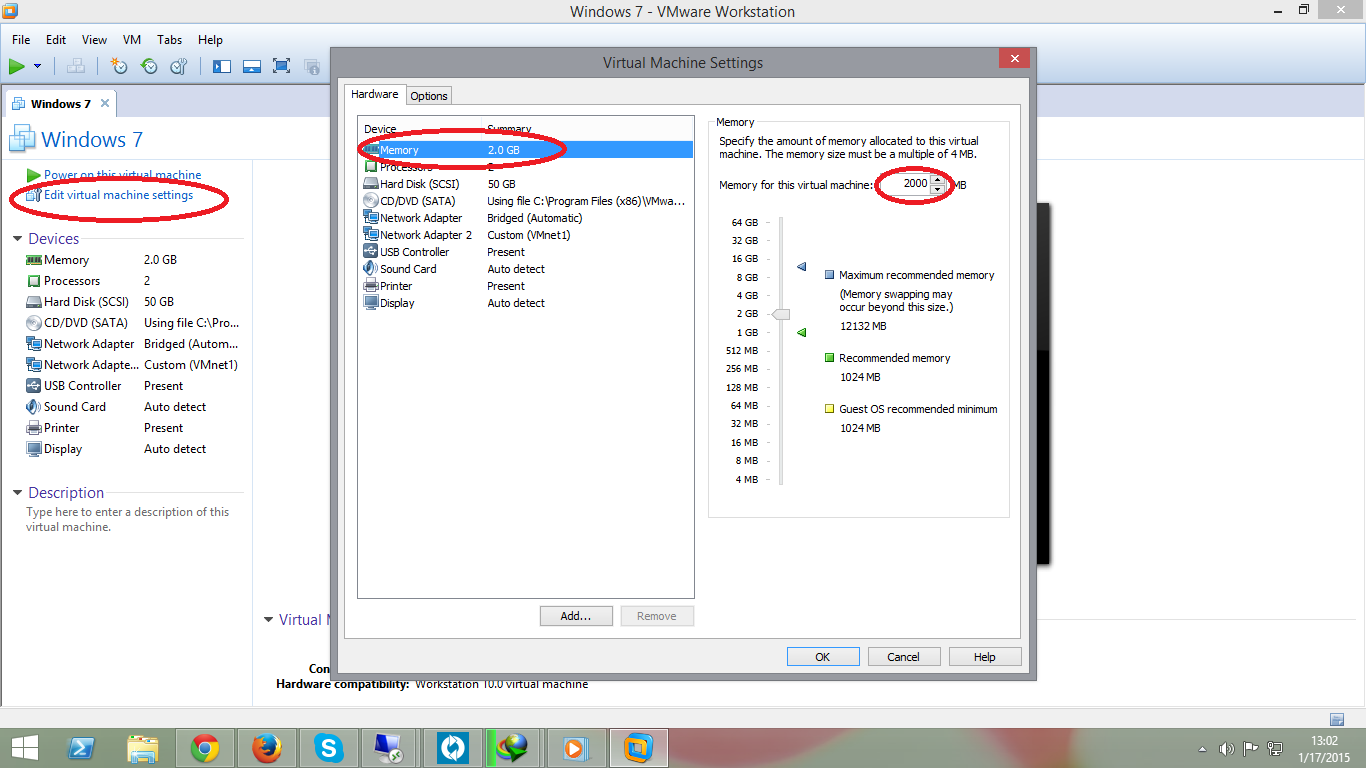This screenshot has height=768, width=1366.
Task: Open the power options dropdown arrow in toolbar
Action: click(38, 66)
